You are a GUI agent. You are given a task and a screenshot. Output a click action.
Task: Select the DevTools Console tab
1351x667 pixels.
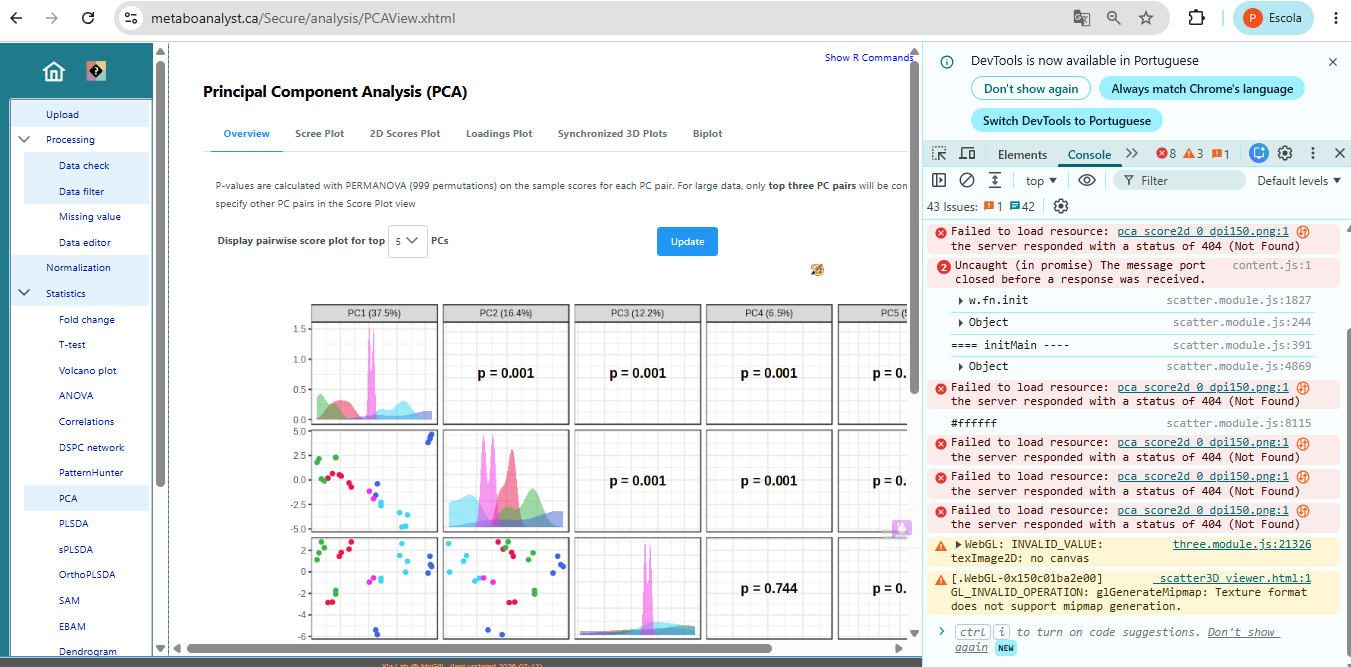coord(1089,154)
